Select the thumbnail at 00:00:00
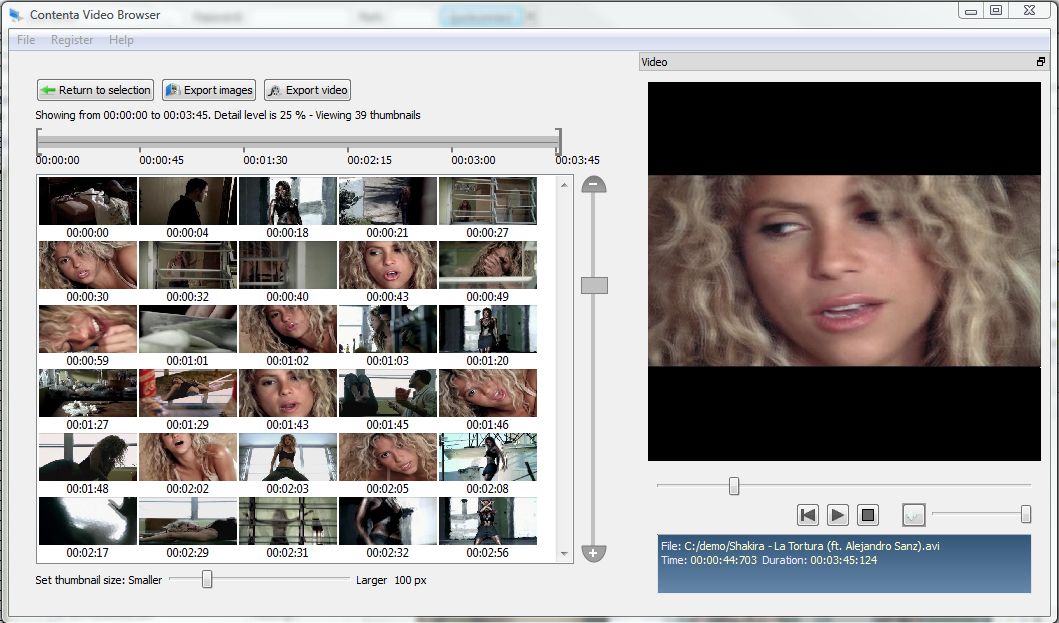1059x623 pixels. pyautogui.click(x=88, y=201)
